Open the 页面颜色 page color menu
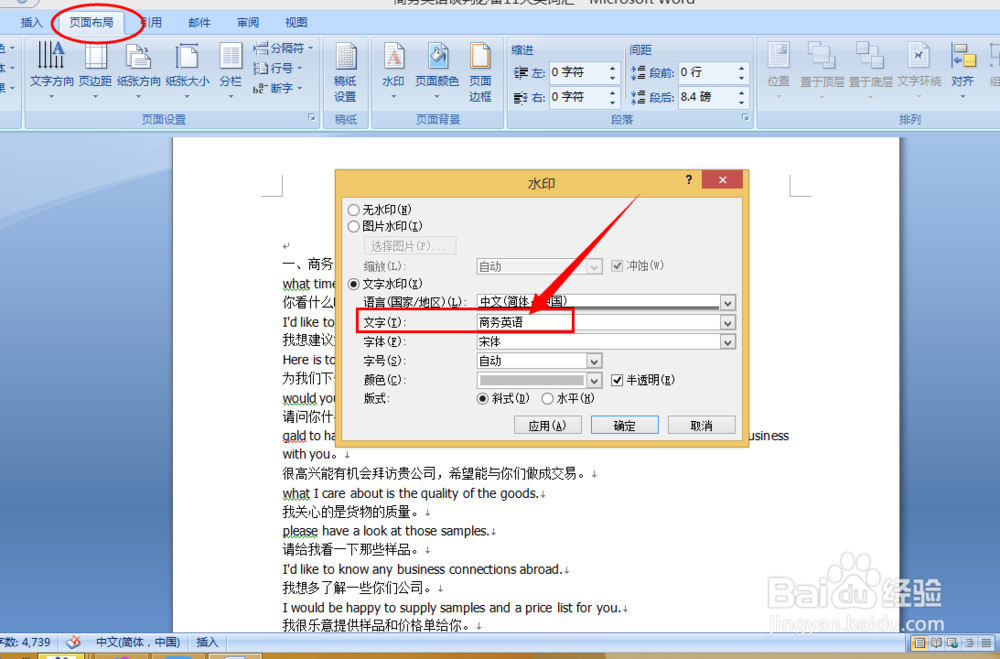This screenshot has height=659, width=1000. pos(437,70)
